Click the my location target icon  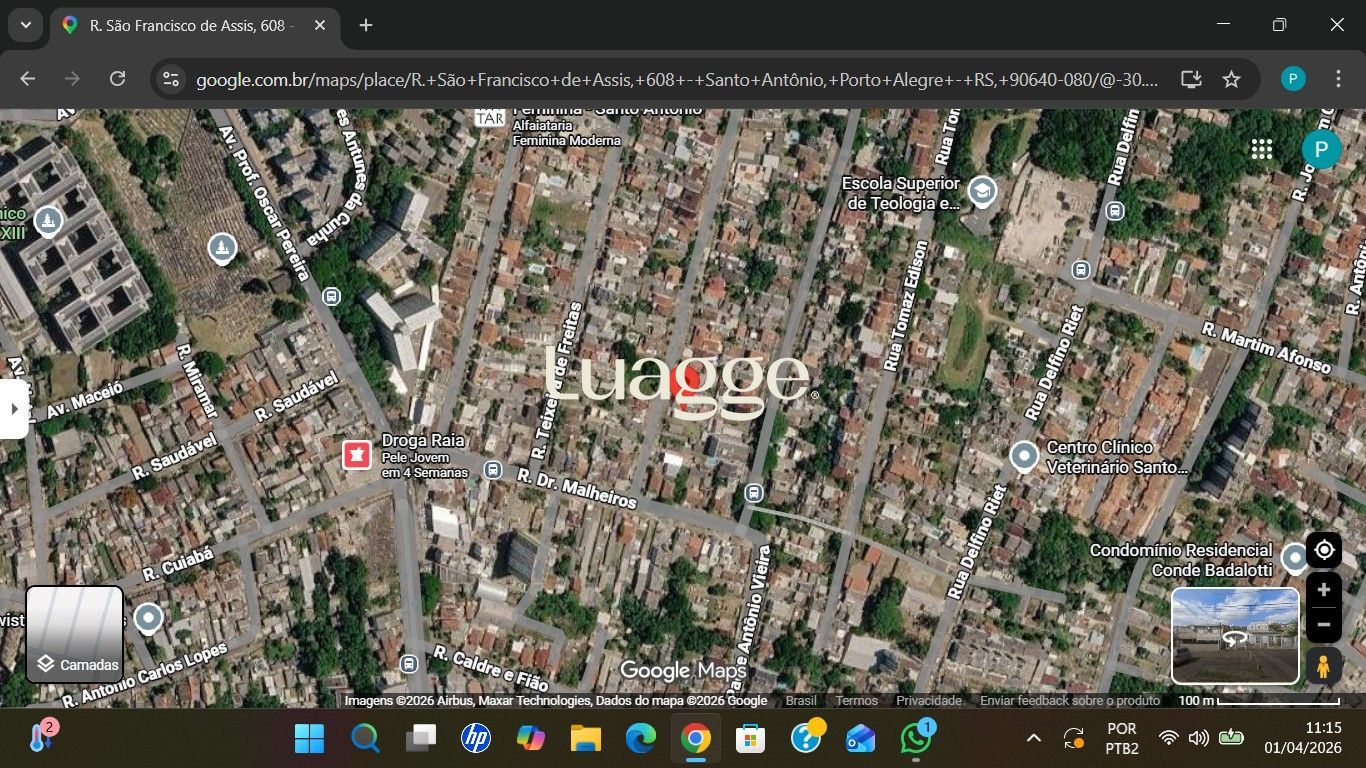tap(1323, 550)
